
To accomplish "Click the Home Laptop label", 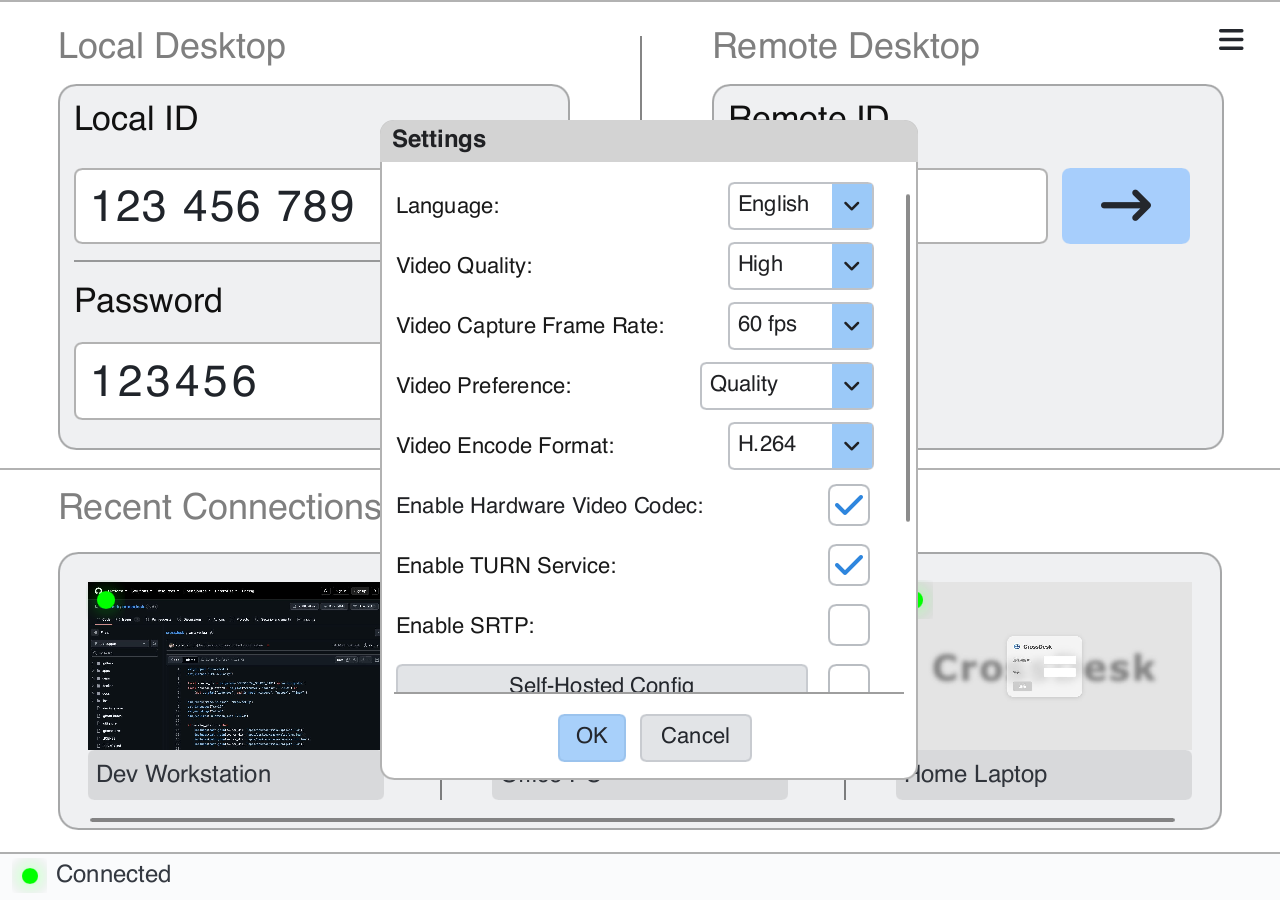I will click(x=977, y=774).
